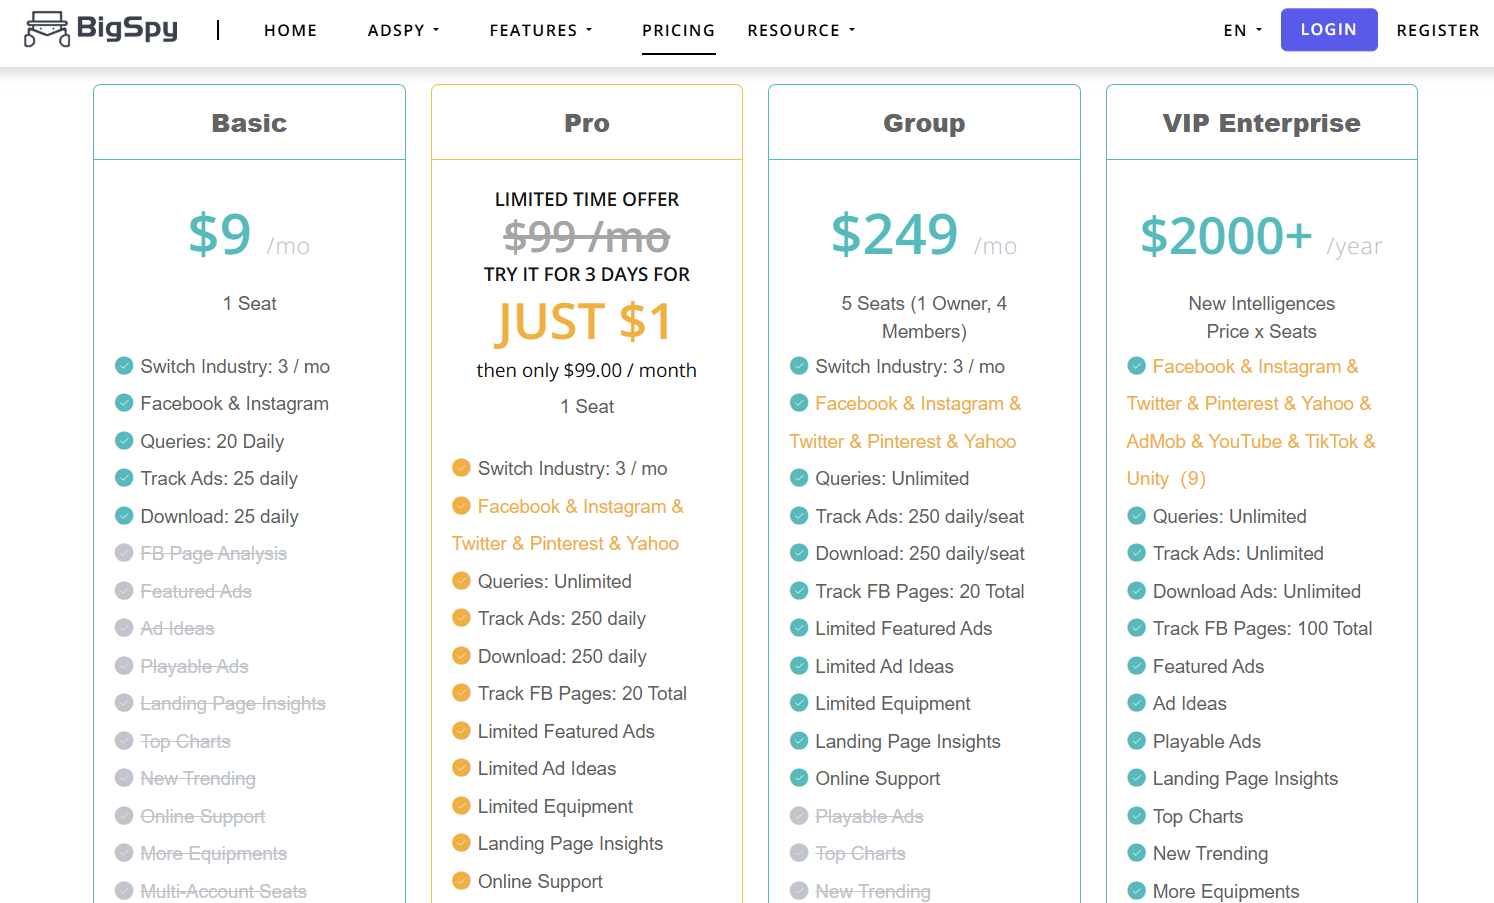Click the Pro plan Twitter & Pinterest & Yahoo text

(x=565, y=543)
